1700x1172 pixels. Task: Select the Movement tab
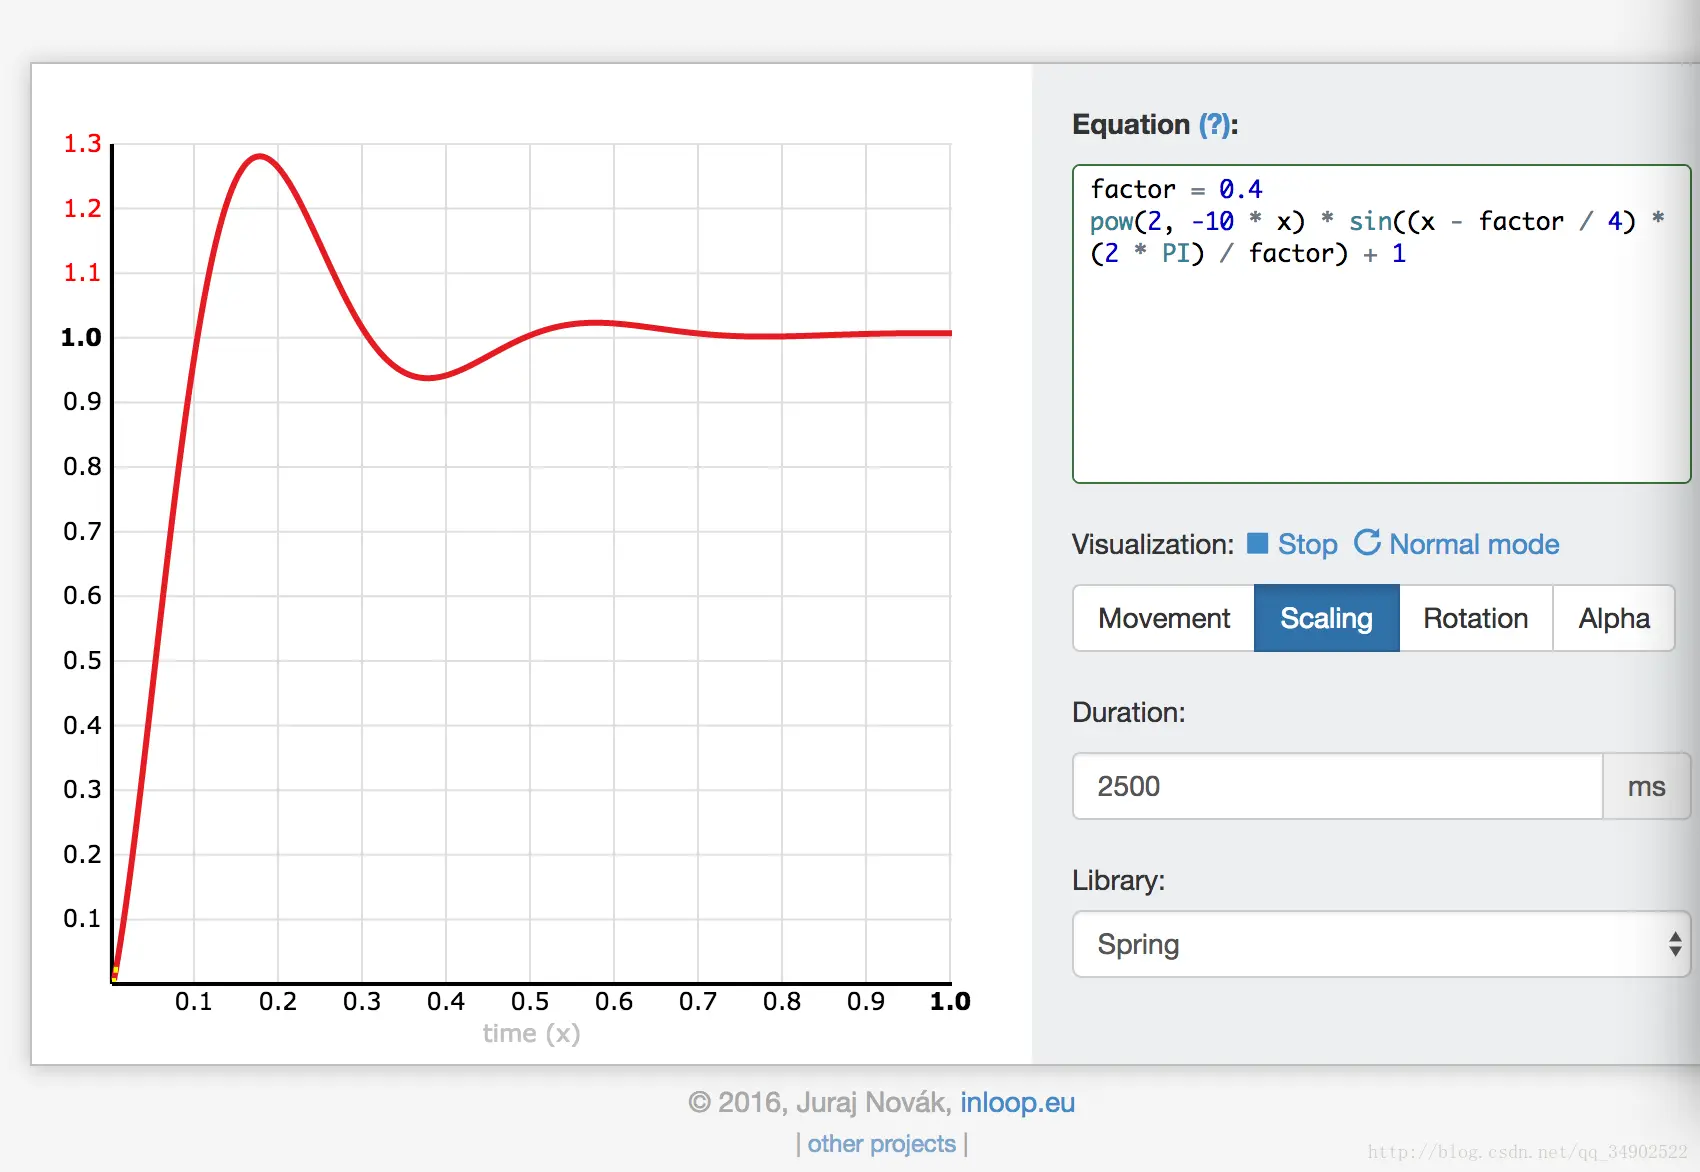click(1164, 618)
